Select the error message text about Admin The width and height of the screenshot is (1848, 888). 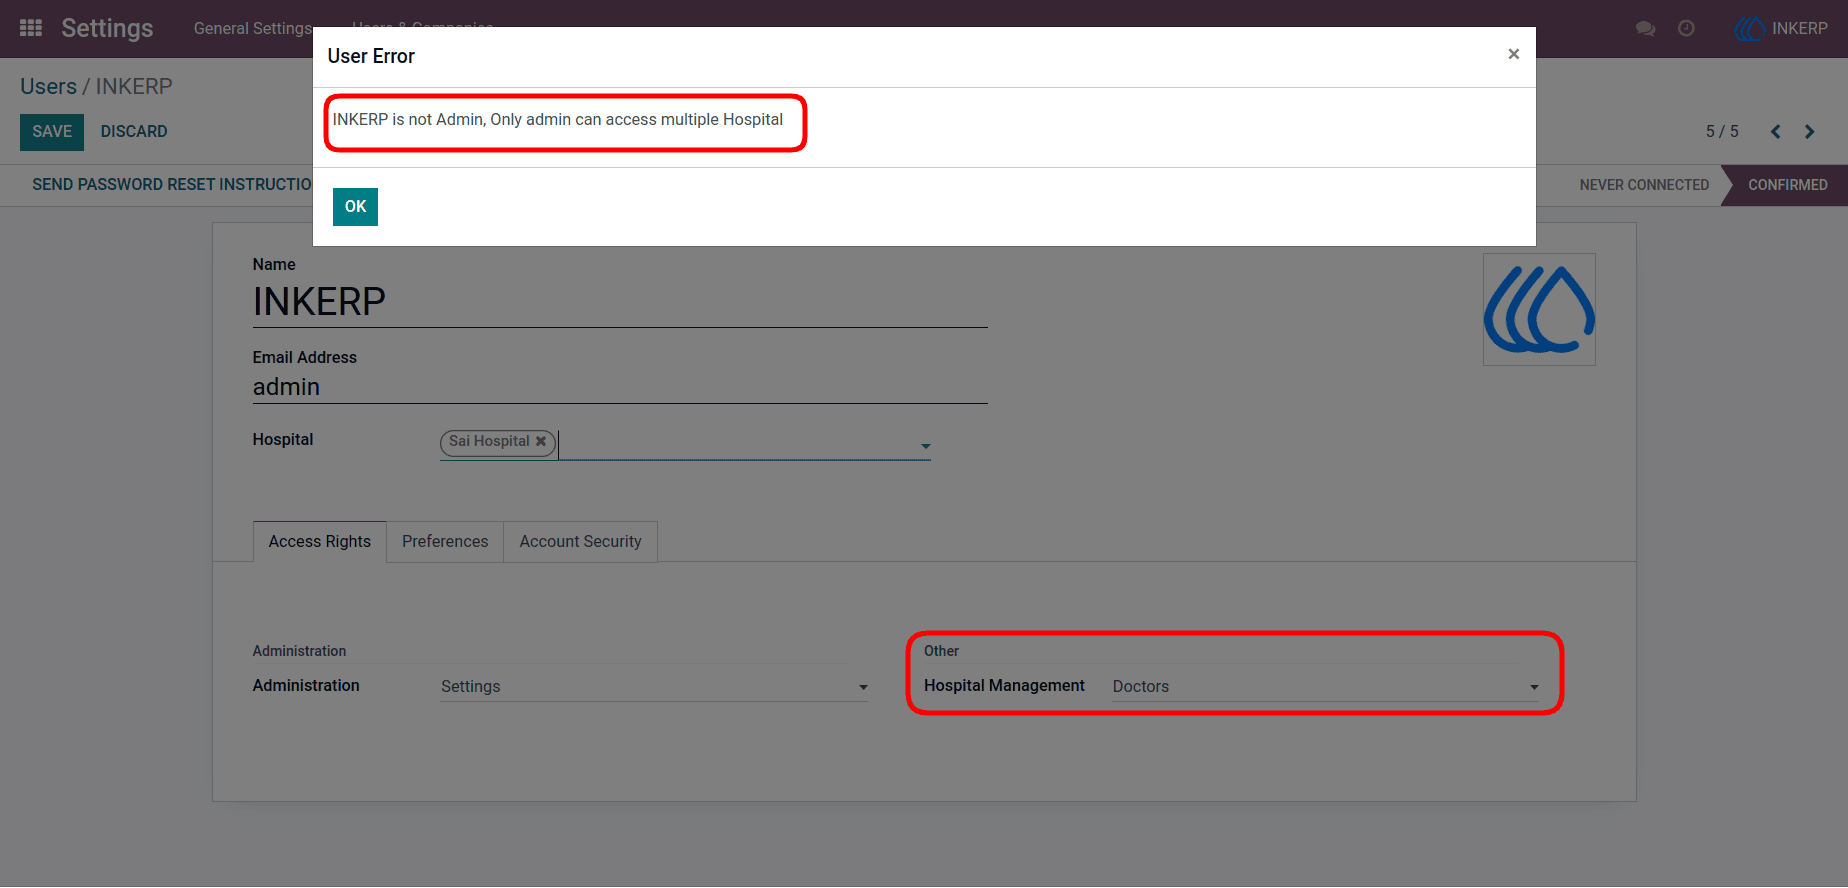558,120
